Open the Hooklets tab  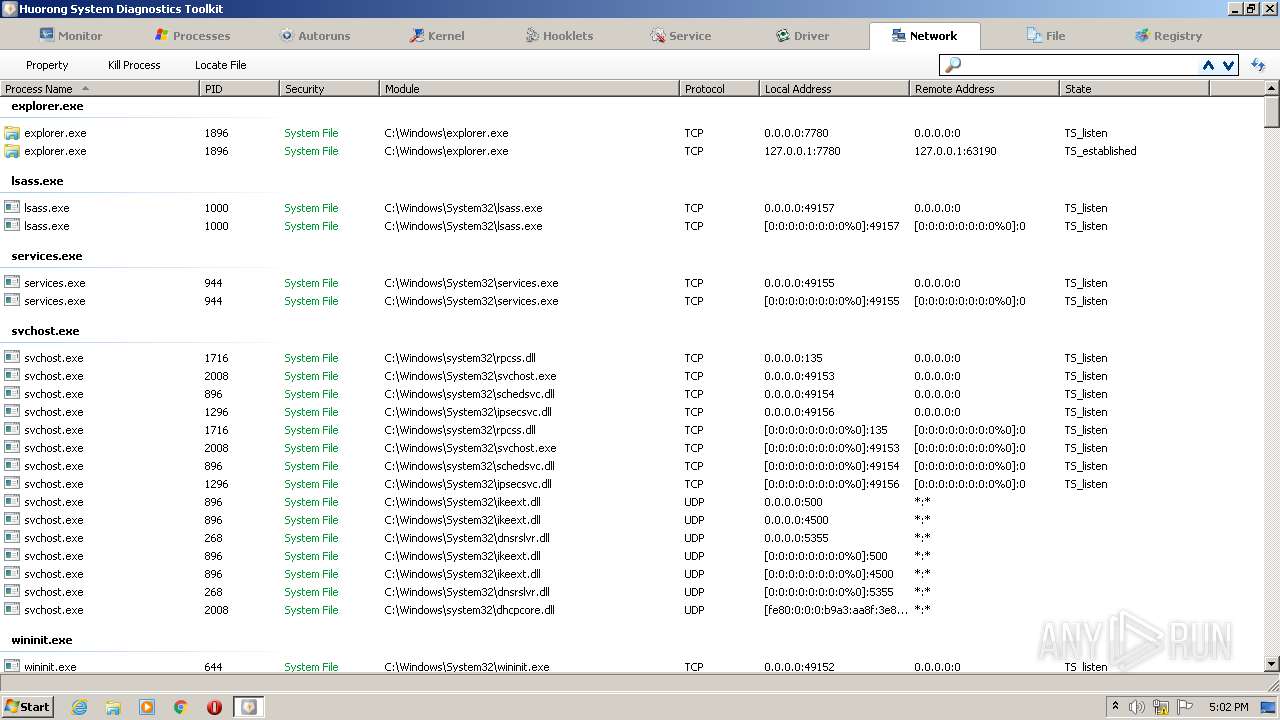point(559,36)
